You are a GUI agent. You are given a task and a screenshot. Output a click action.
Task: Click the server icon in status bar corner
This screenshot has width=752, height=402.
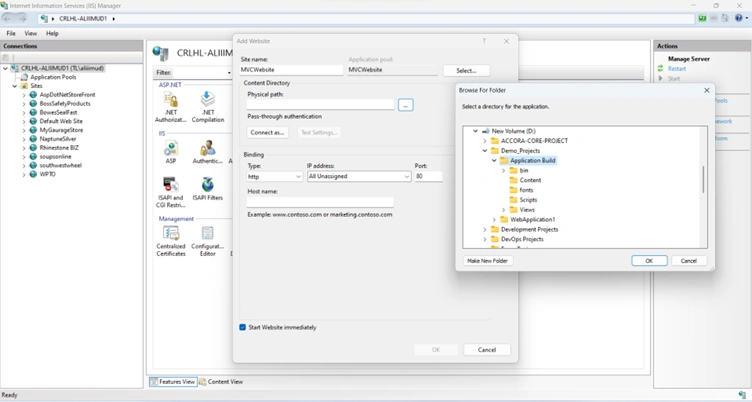(742, 395)
